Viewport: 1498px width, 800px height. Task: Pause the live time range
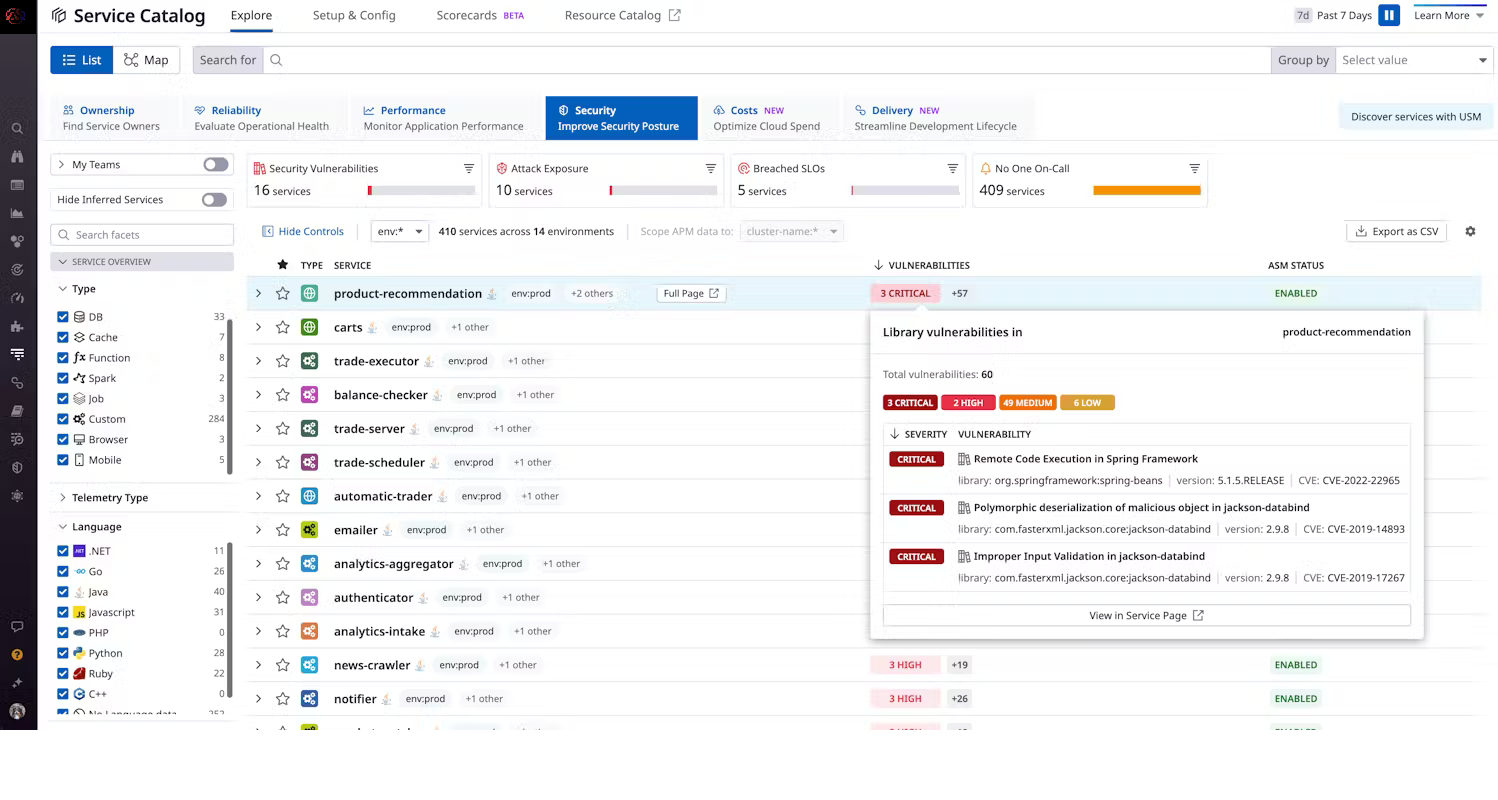coord(1389,15)
